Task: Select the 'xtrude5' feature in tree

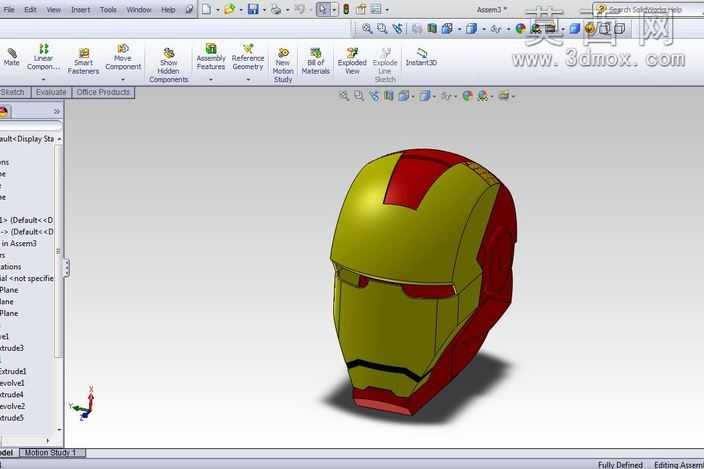Action: click(x=12, y=418)
